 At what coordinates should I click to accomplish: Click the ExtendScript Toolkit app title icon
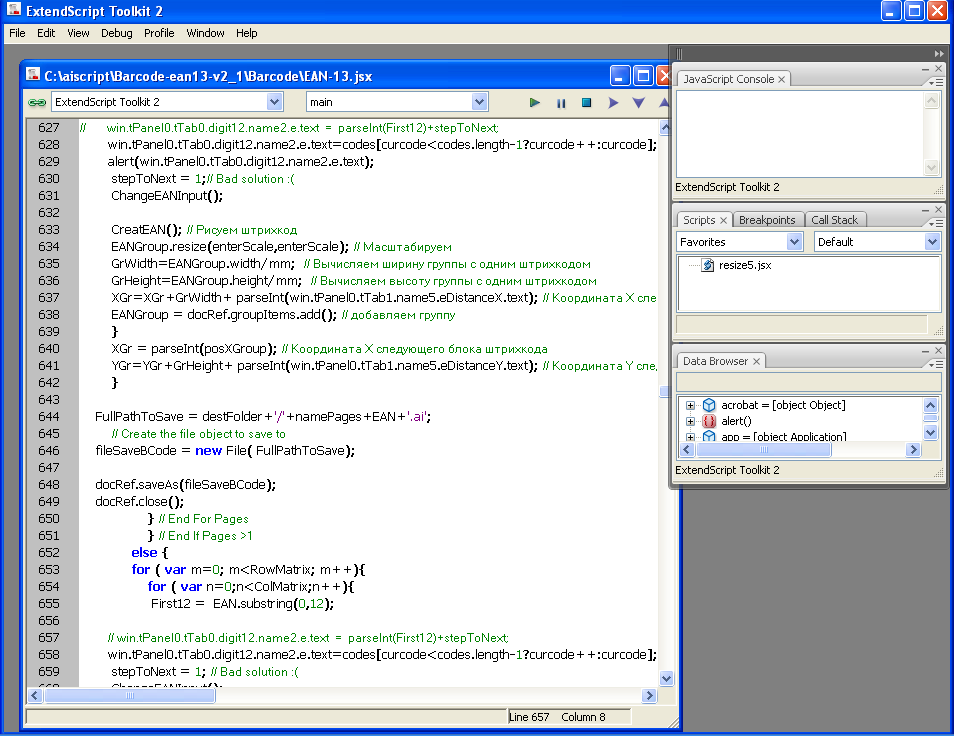point(13,10)
